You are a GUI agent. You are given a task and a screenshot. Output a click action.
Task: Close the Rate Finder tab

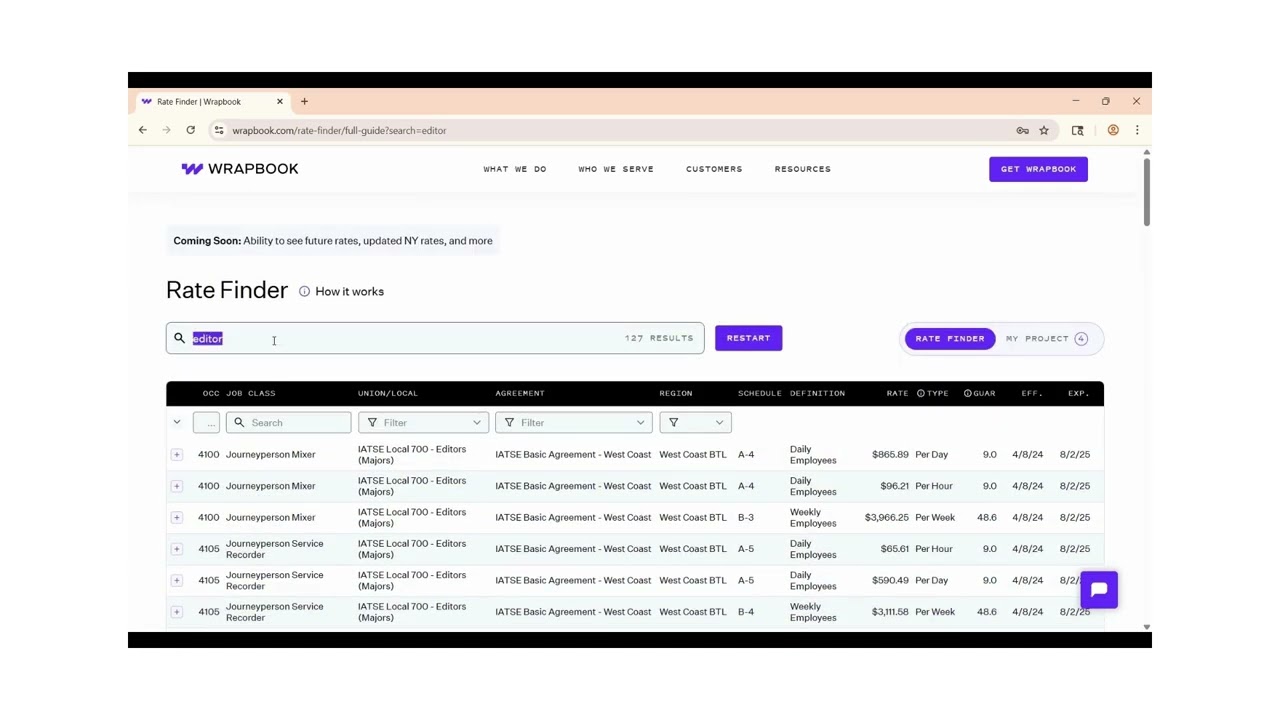280,101
